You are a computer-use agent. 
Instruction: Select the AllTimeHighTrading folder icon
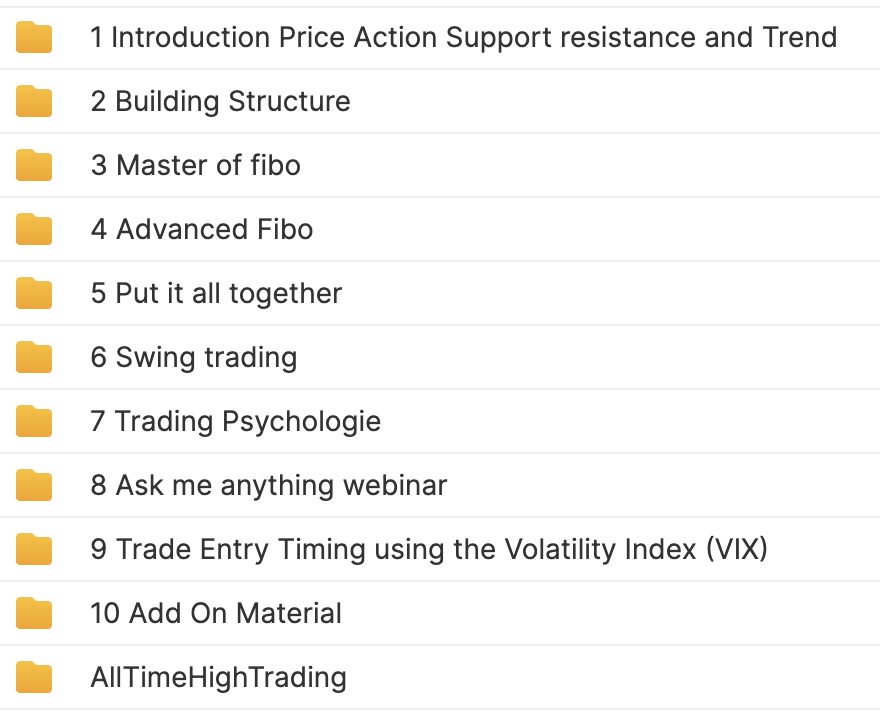click(x=34, y=677)
